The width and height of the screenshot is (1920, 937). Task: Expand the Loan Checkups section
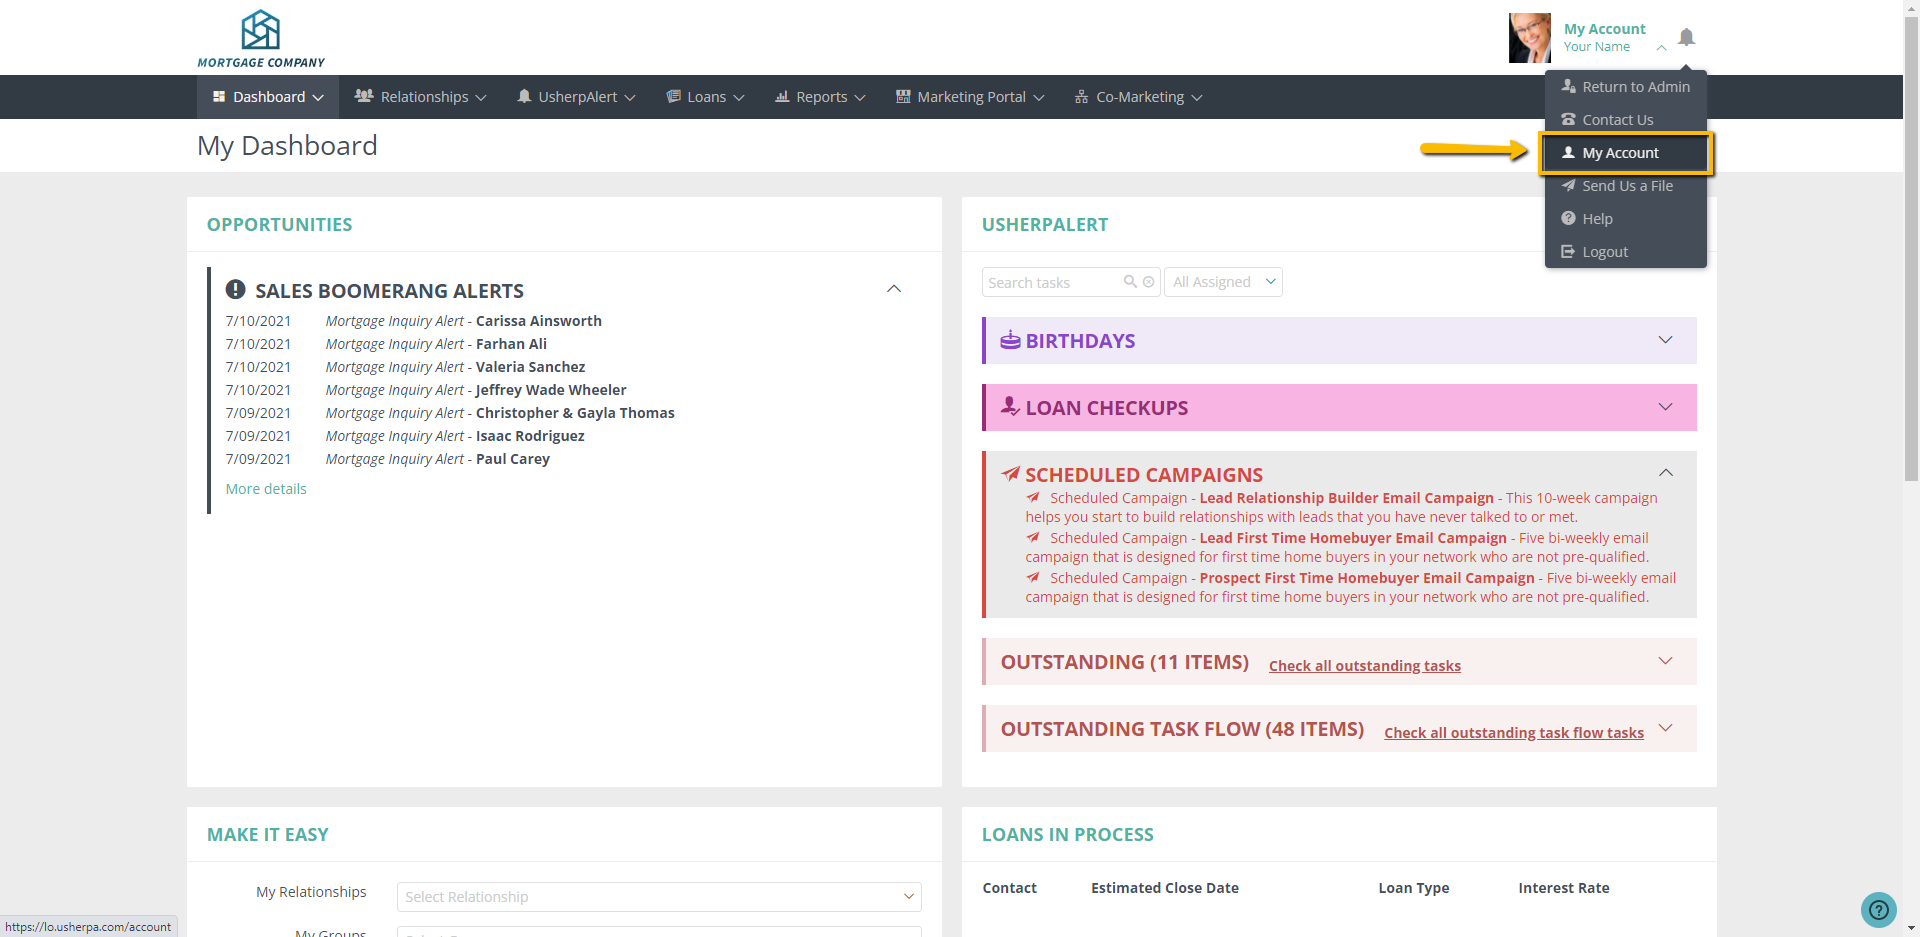pos(1665,407)
